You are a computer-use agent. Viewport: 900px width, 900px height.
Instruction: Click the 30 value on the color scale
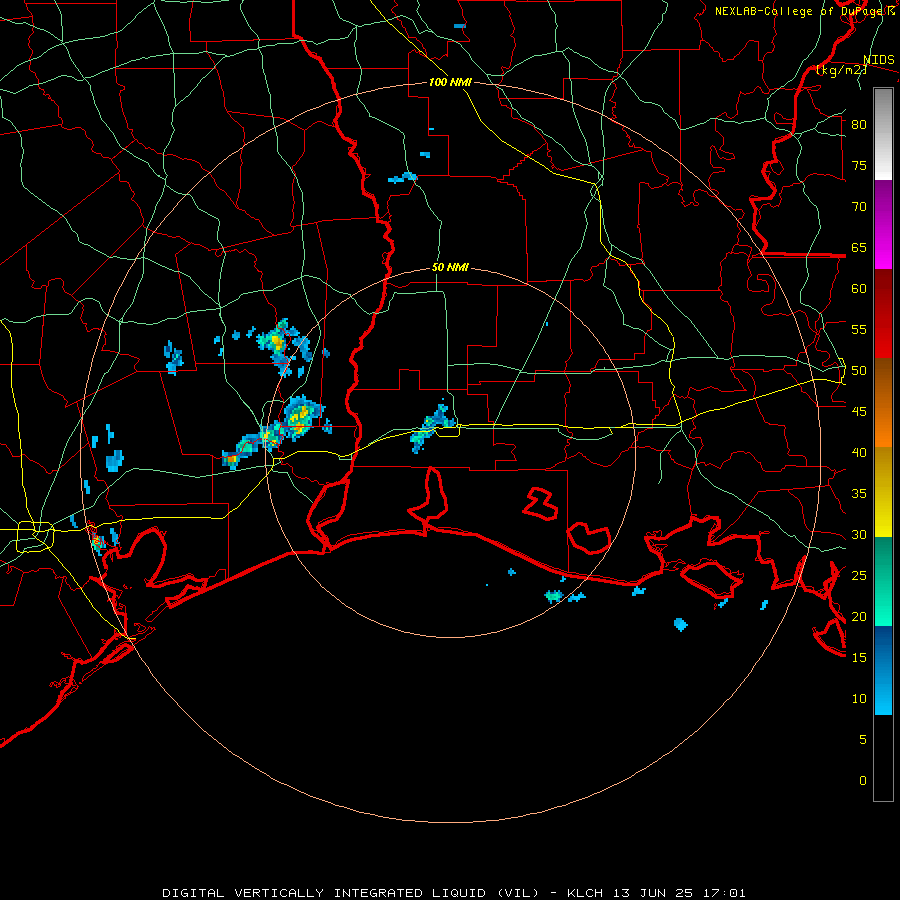coord(859,534)
